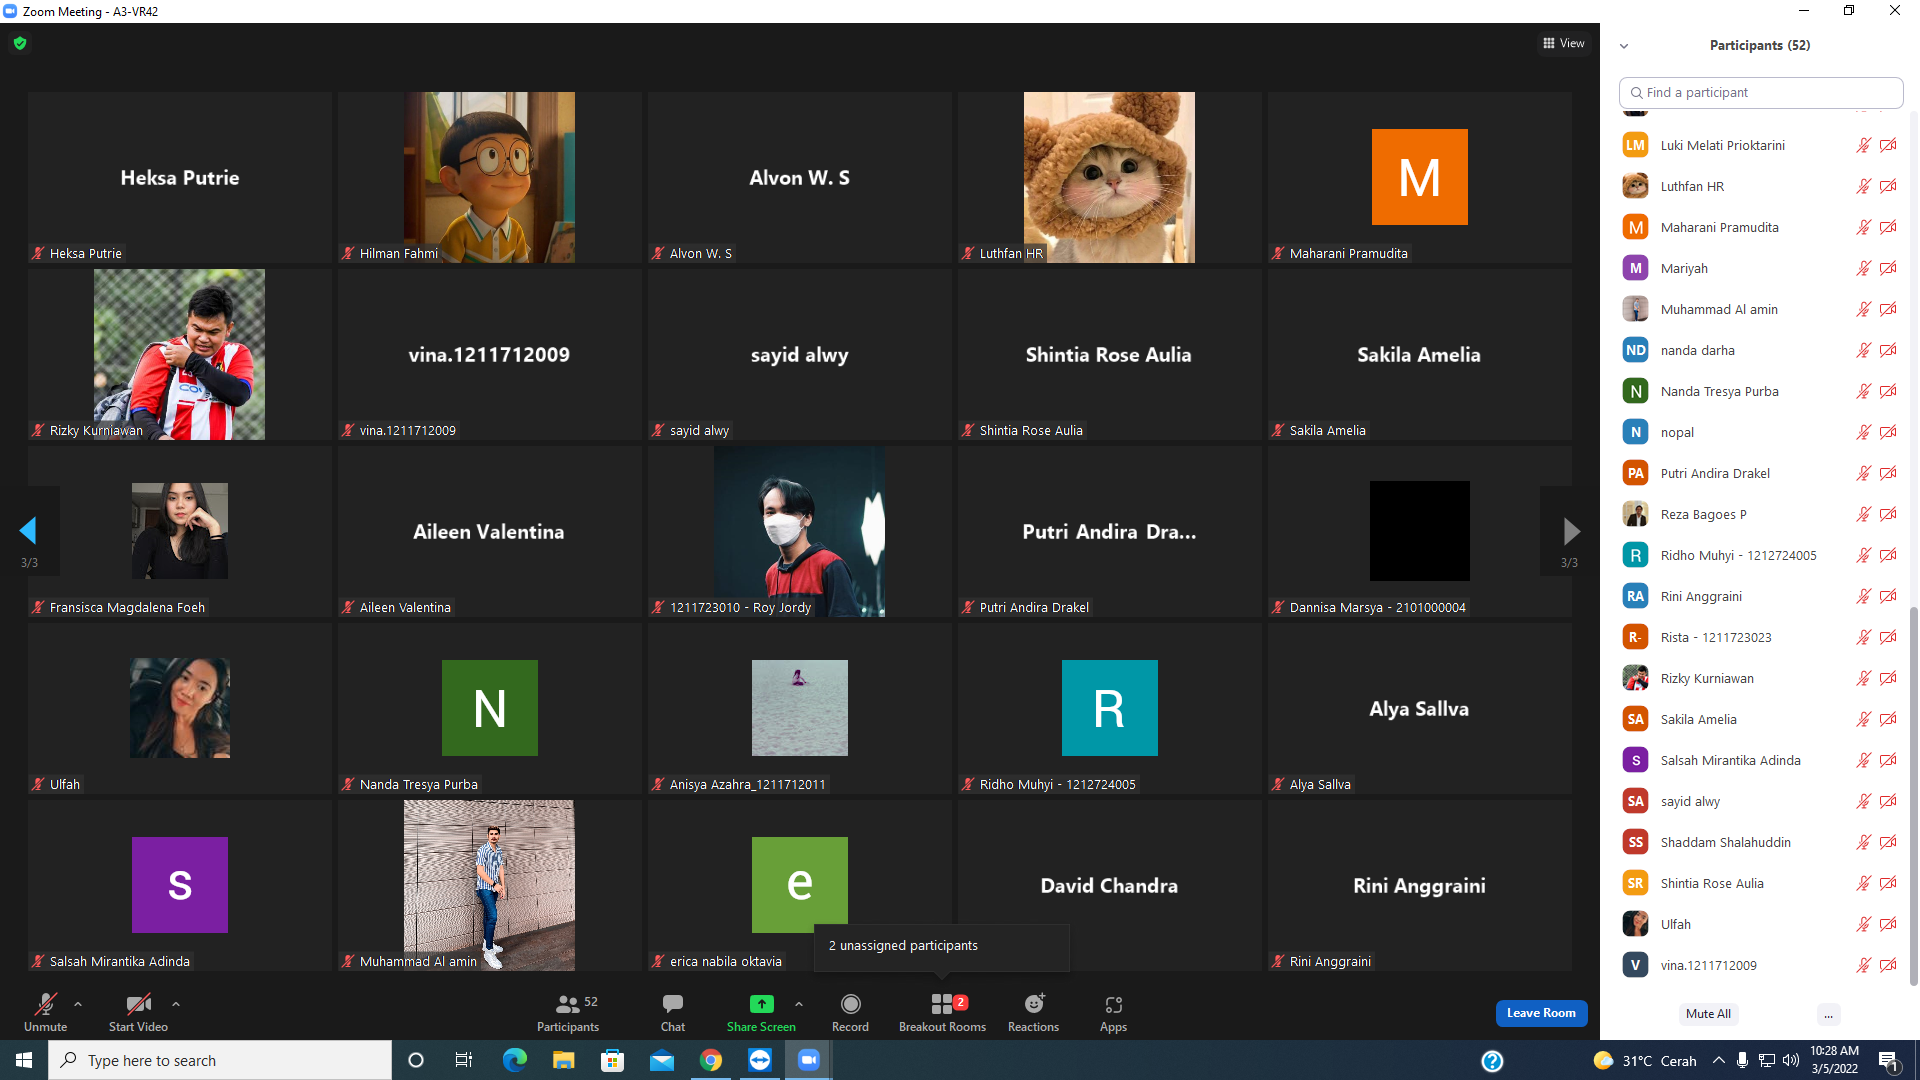Screen dimensions: 1920x1080
Task: Open the more options (...) button in participants panel
Action: (1828, 1014)
